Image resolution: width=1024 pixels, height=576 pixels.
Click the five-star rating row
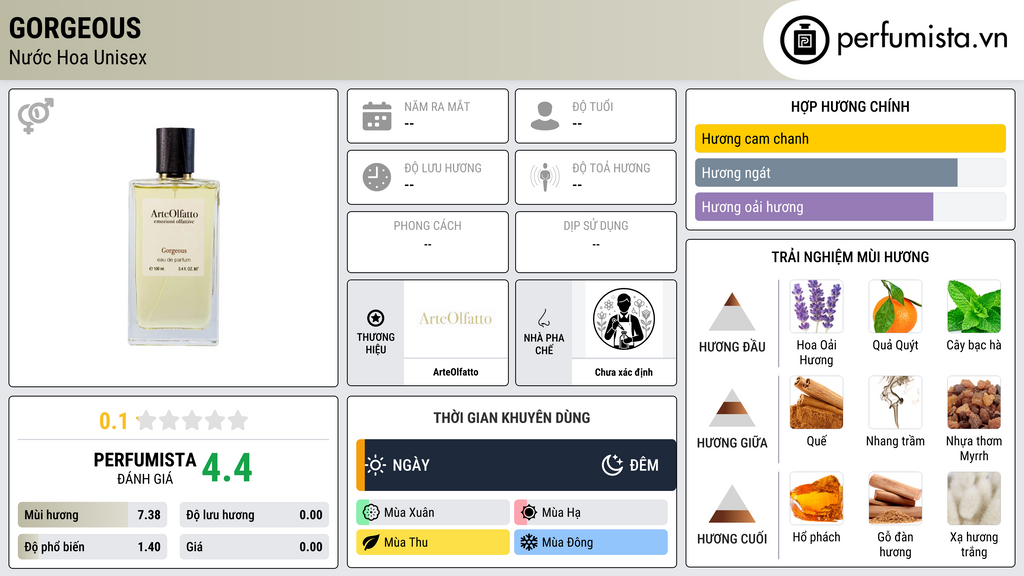point(192,421)
